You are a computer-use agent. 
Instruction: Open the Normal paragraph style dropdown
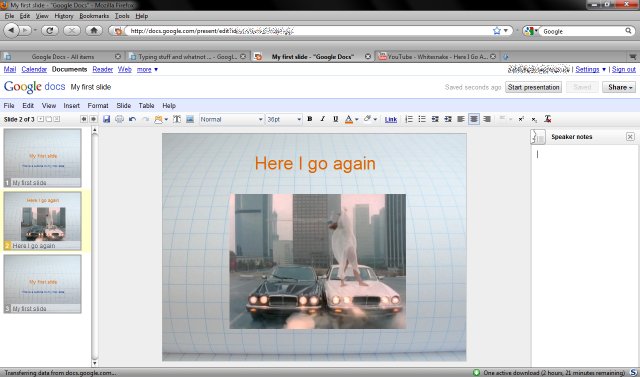pyautogui.click(x=231, y=119)
